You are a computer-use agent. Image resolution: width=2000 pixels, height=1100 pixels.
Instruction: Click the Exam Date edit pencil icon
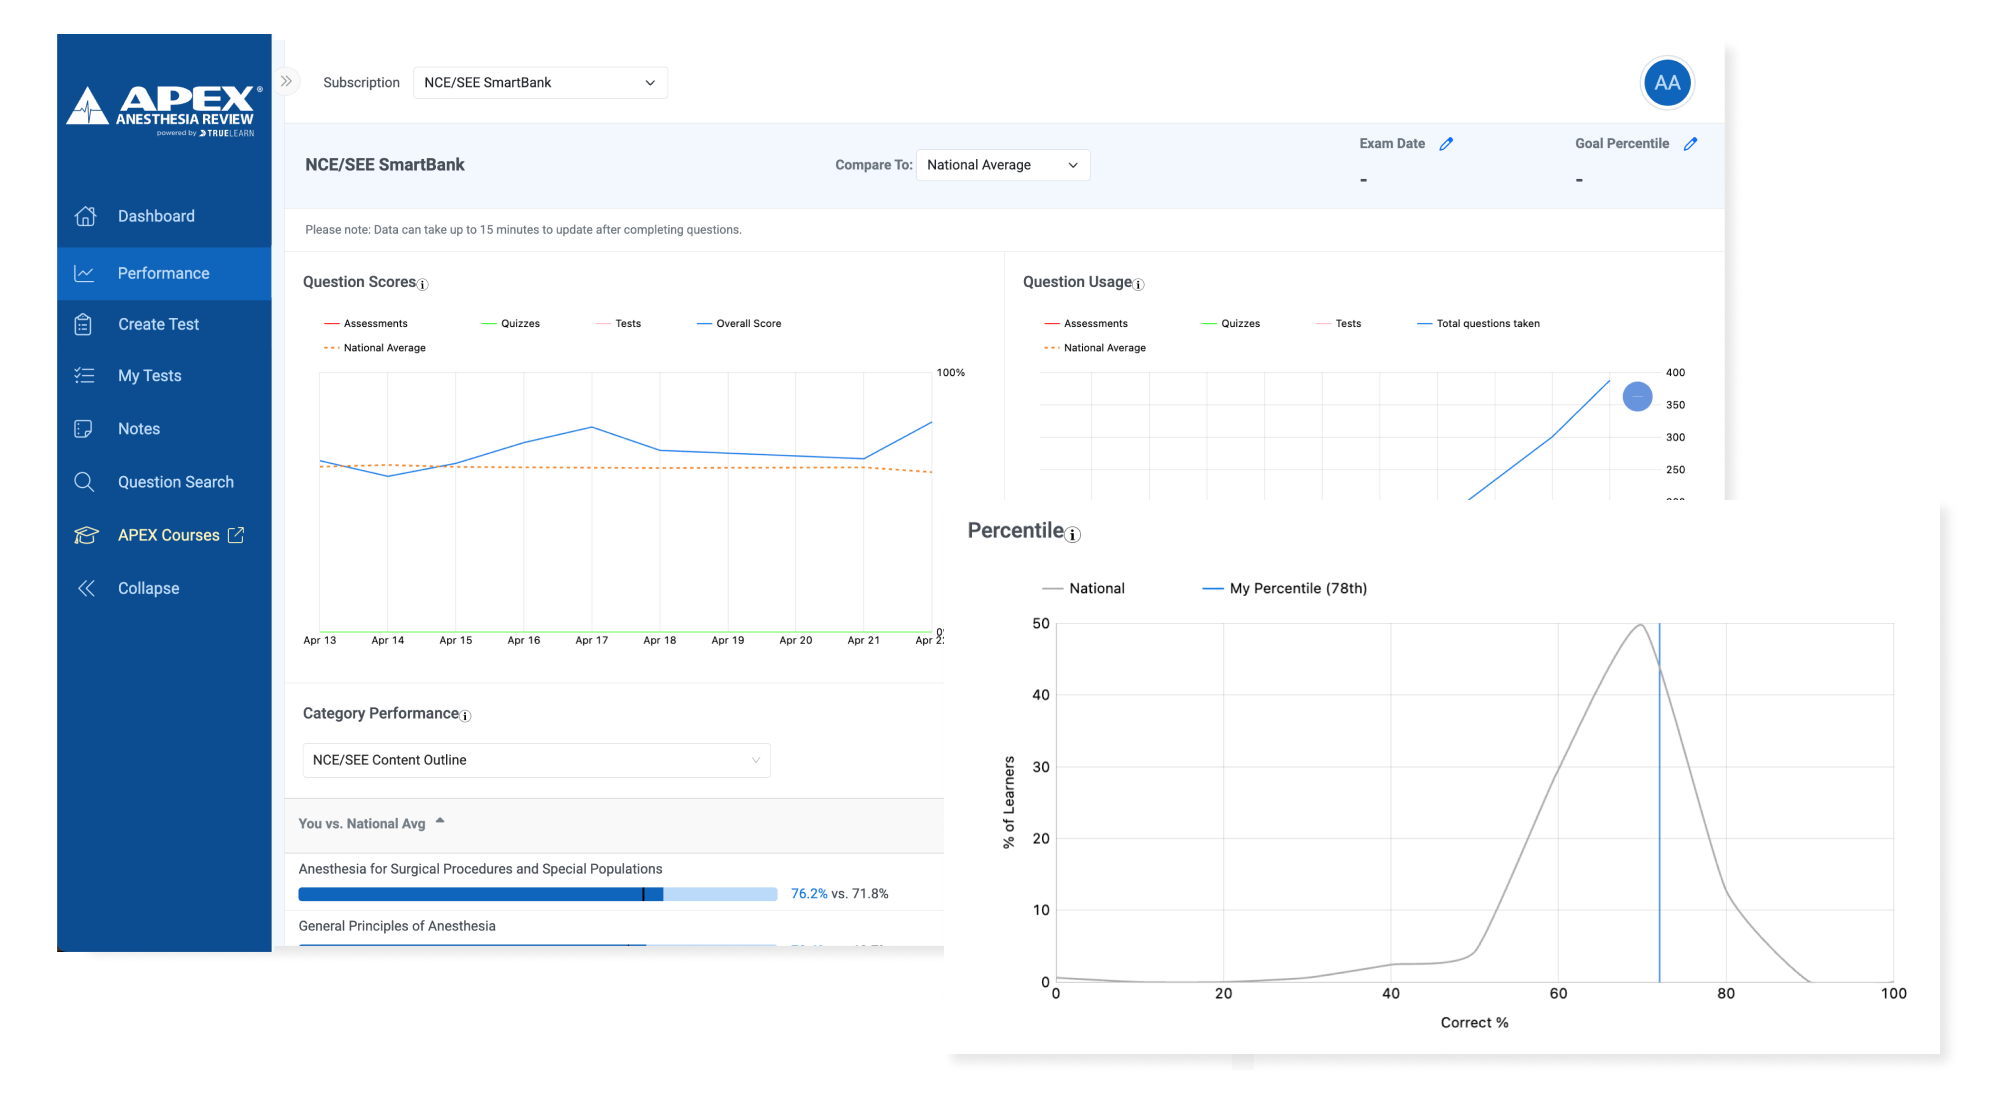[1446, 144]
